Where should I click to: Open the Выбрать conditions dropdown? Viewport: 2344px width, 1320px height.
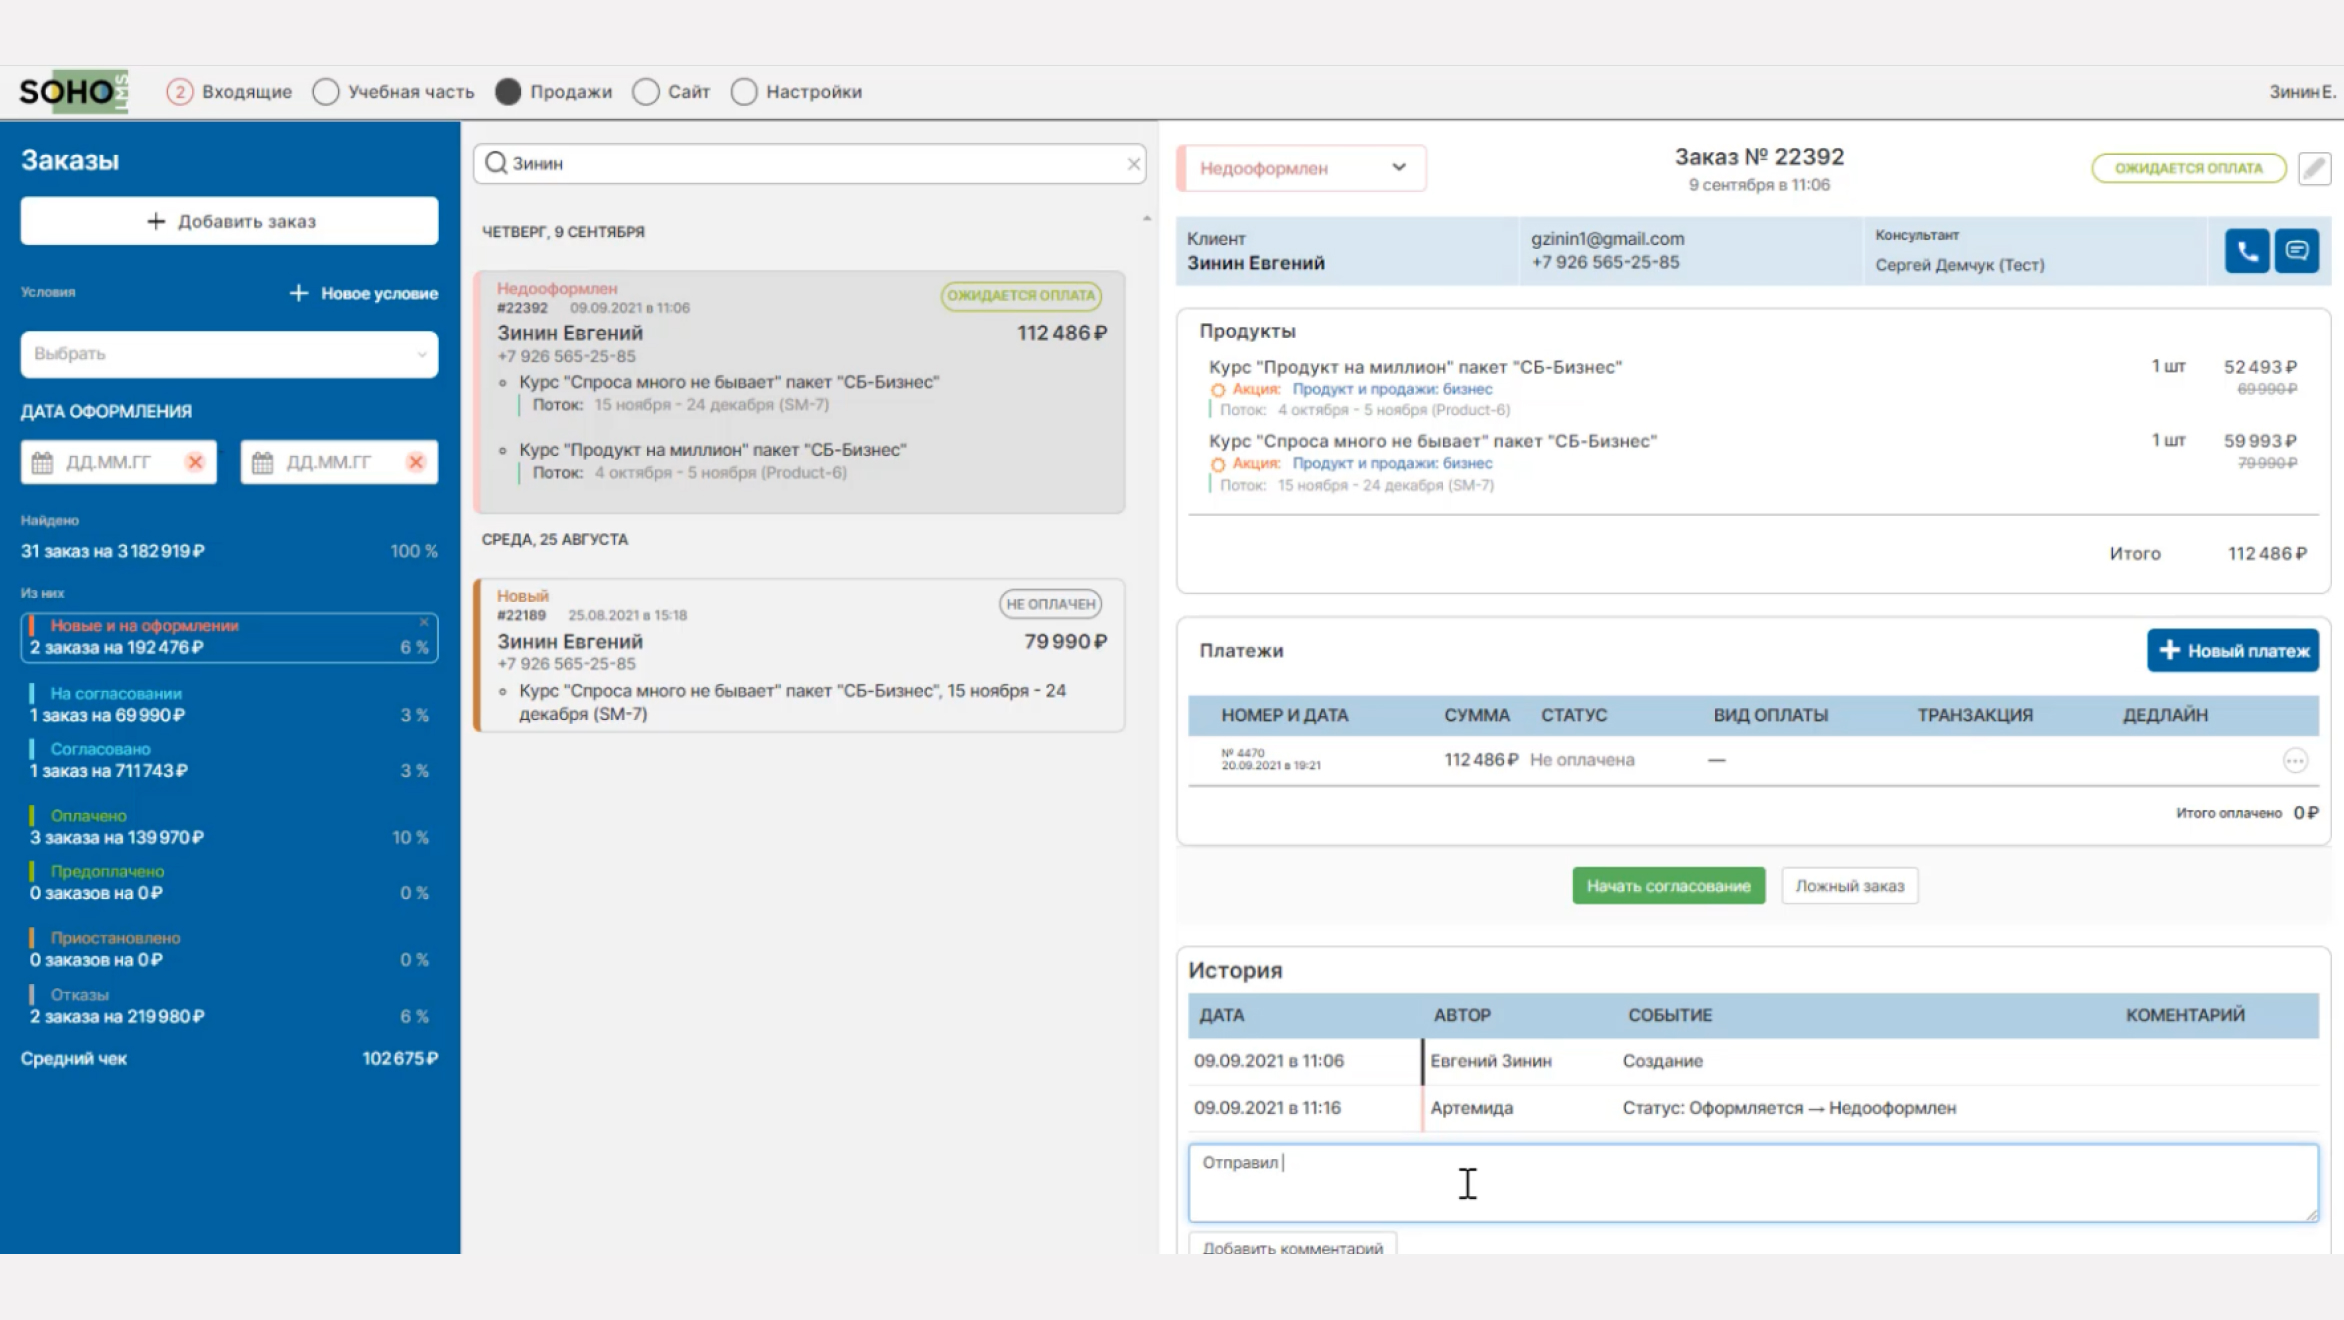(x=229, y=354)
